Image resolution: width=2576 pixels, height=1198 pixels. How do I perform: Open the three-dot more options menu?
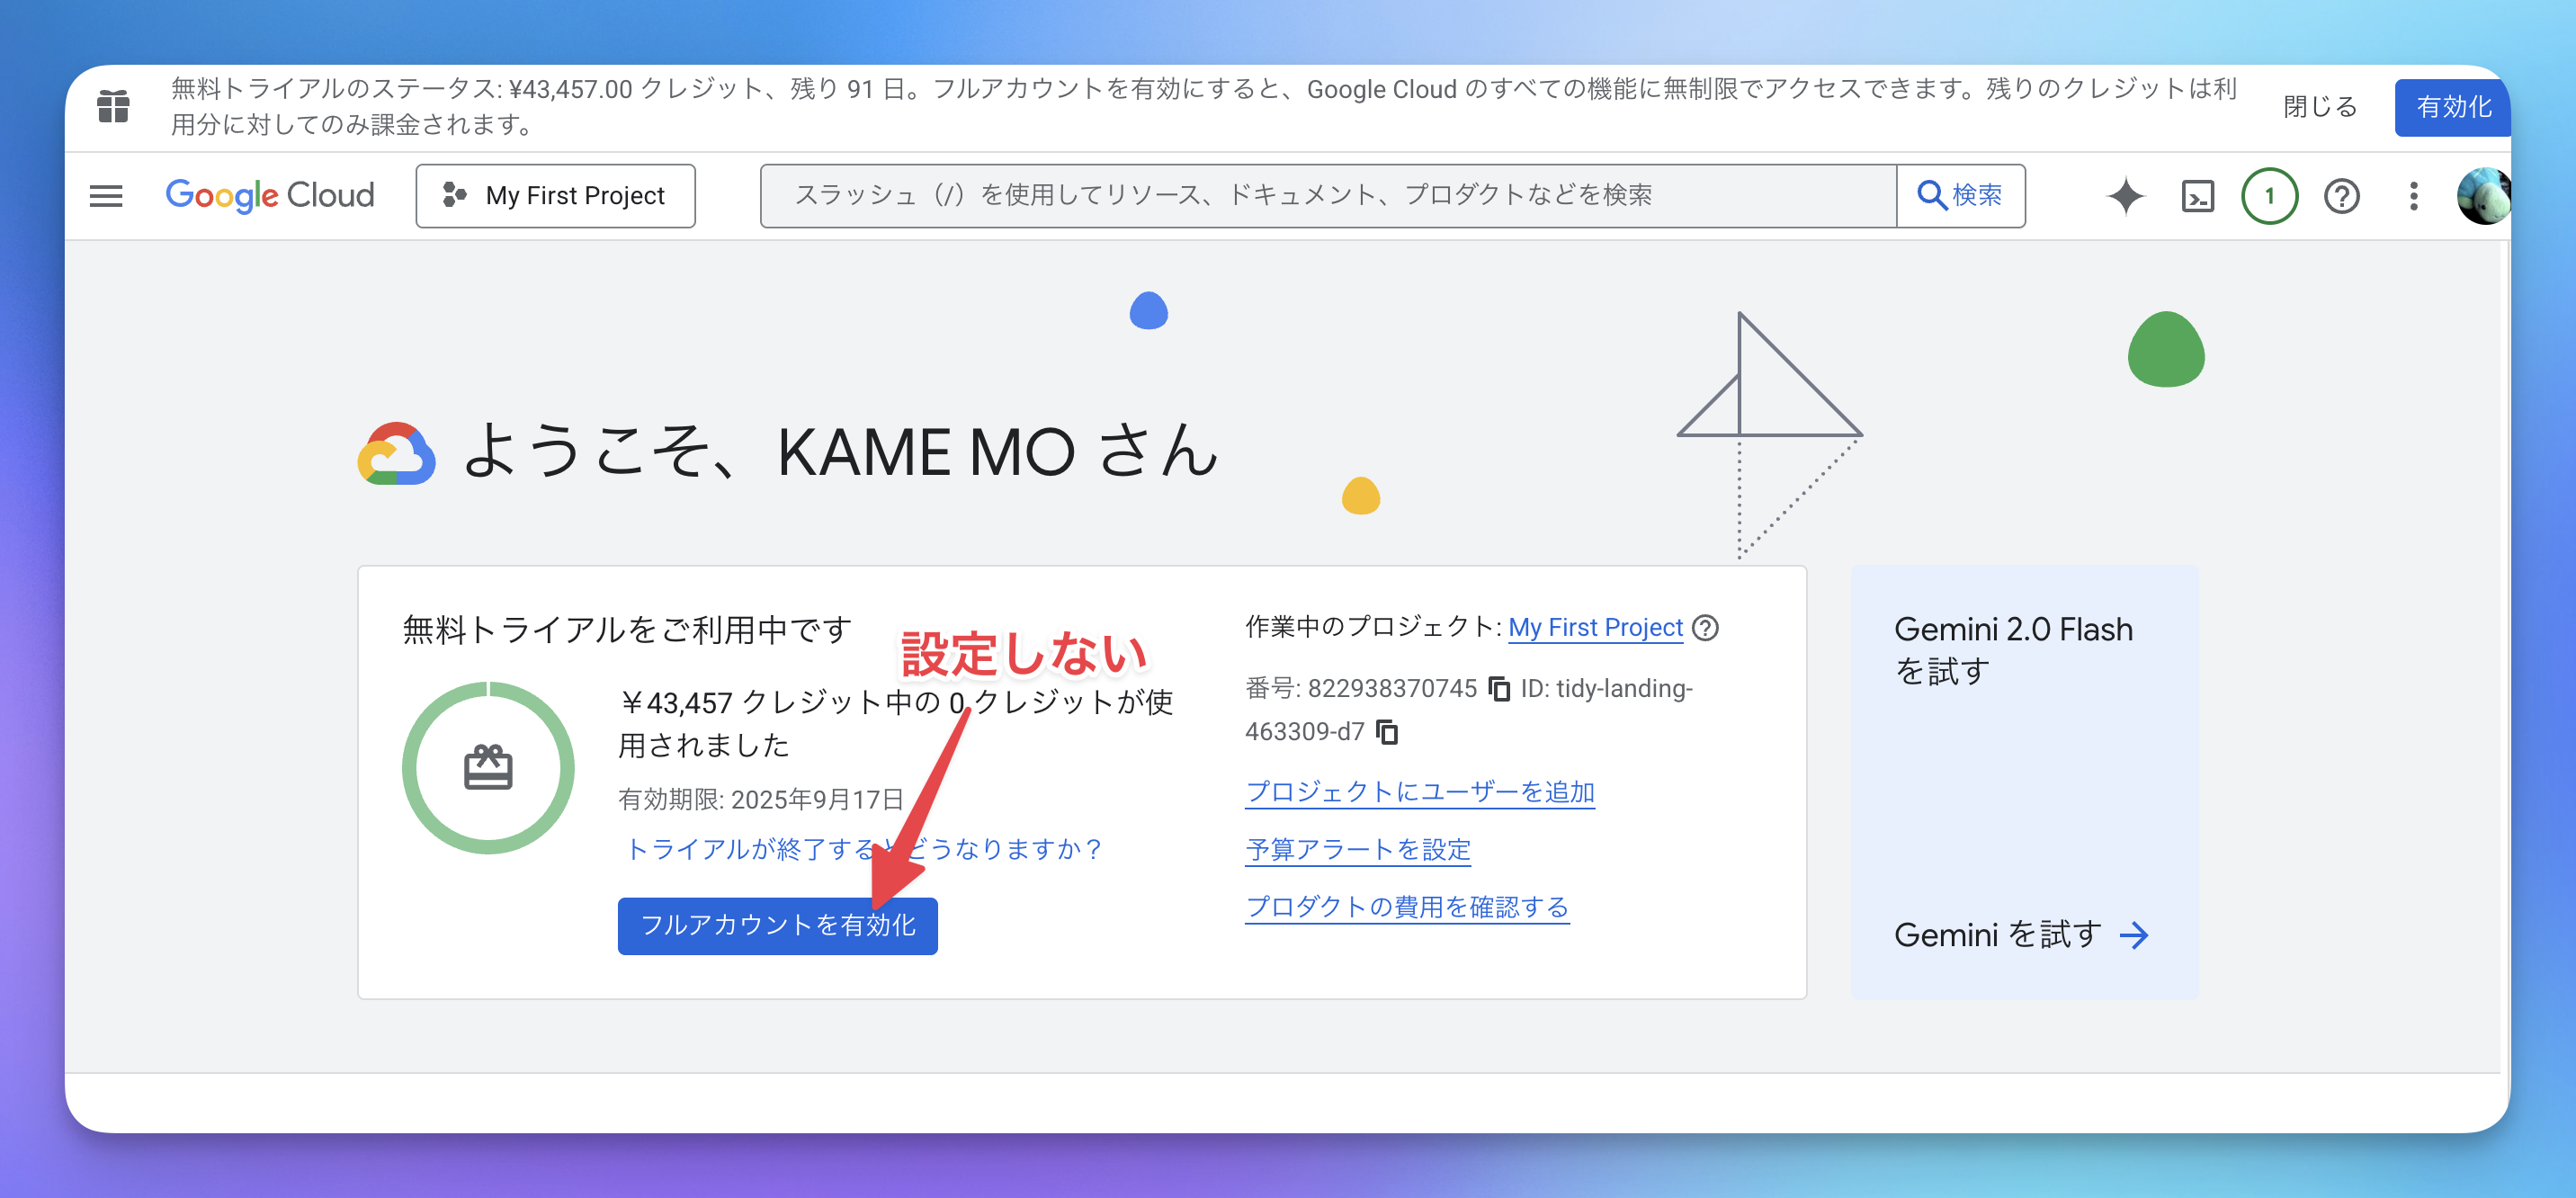[2413, 196]
